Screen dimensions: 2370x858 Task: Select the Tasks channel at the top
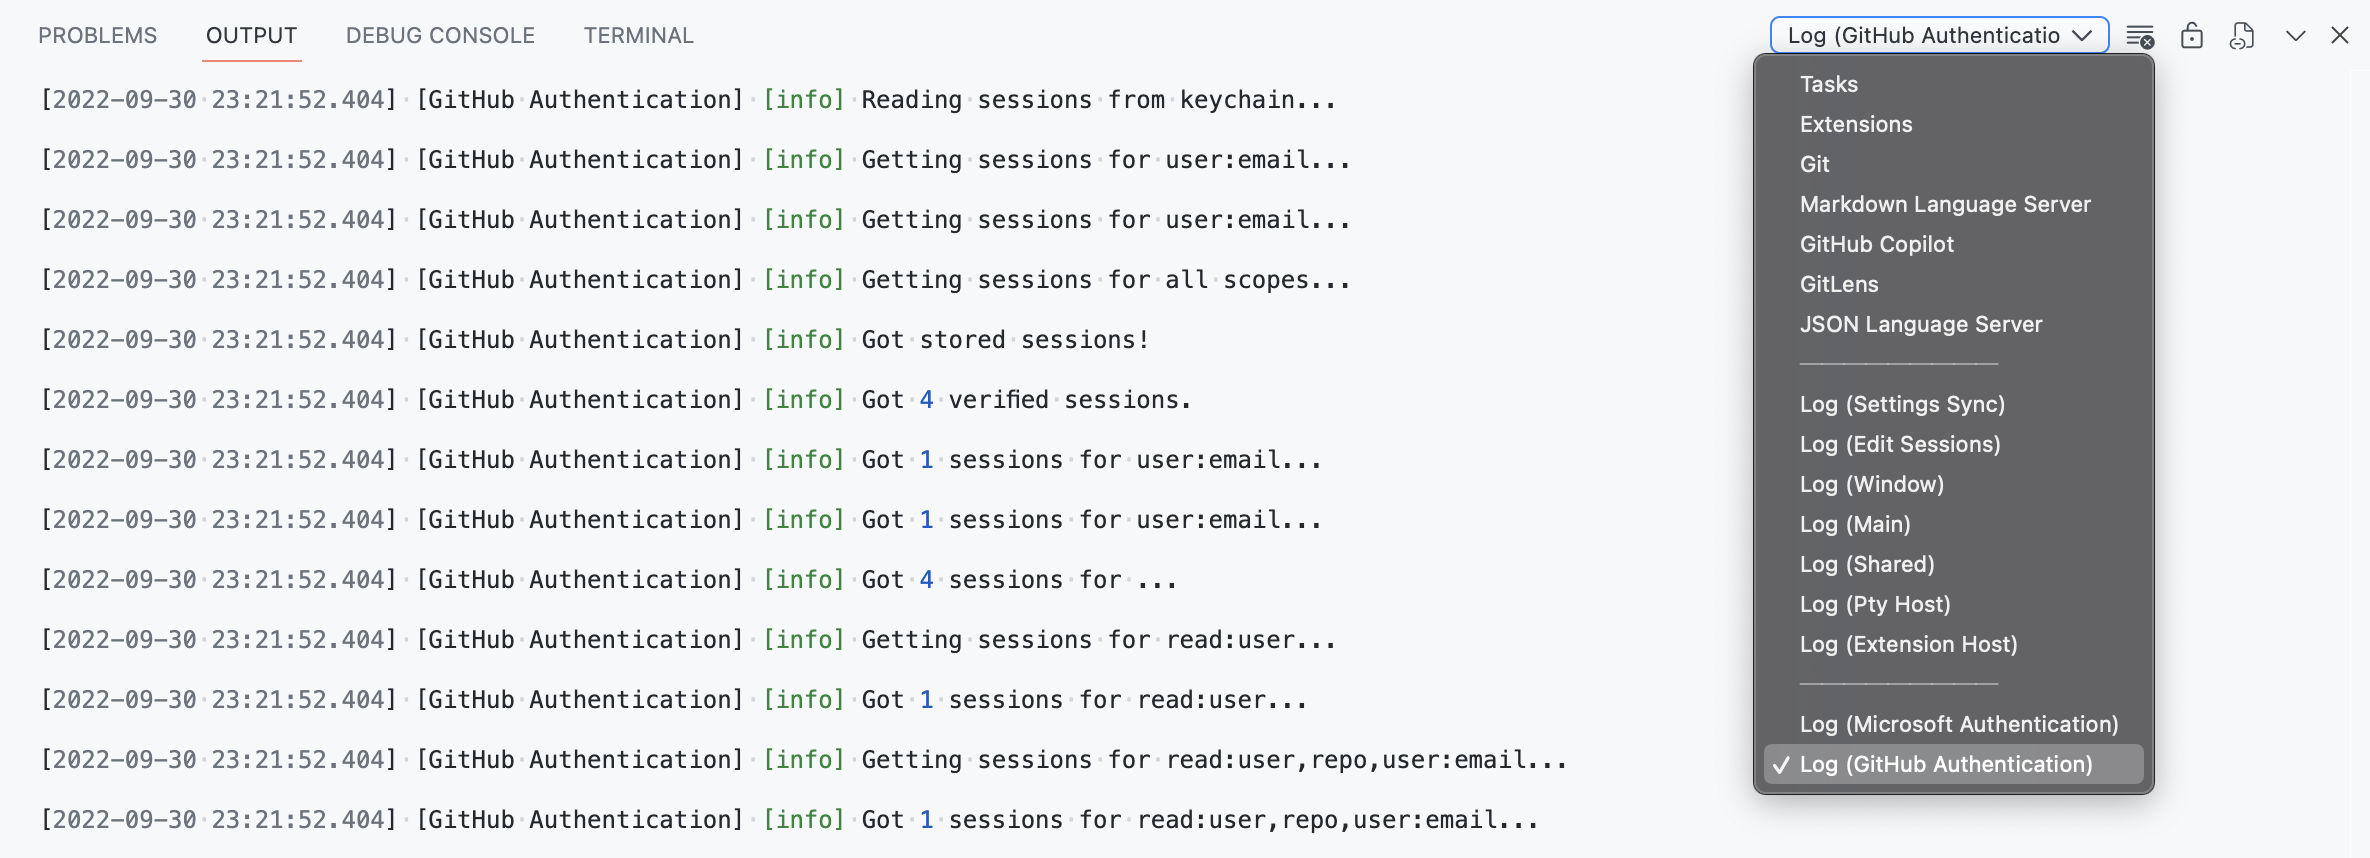click(x=1828, y=84)
